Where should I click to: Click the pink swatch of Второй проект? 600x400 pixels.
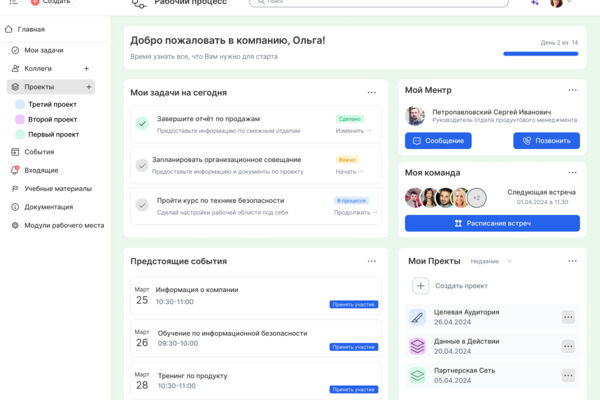coord(20,119)
